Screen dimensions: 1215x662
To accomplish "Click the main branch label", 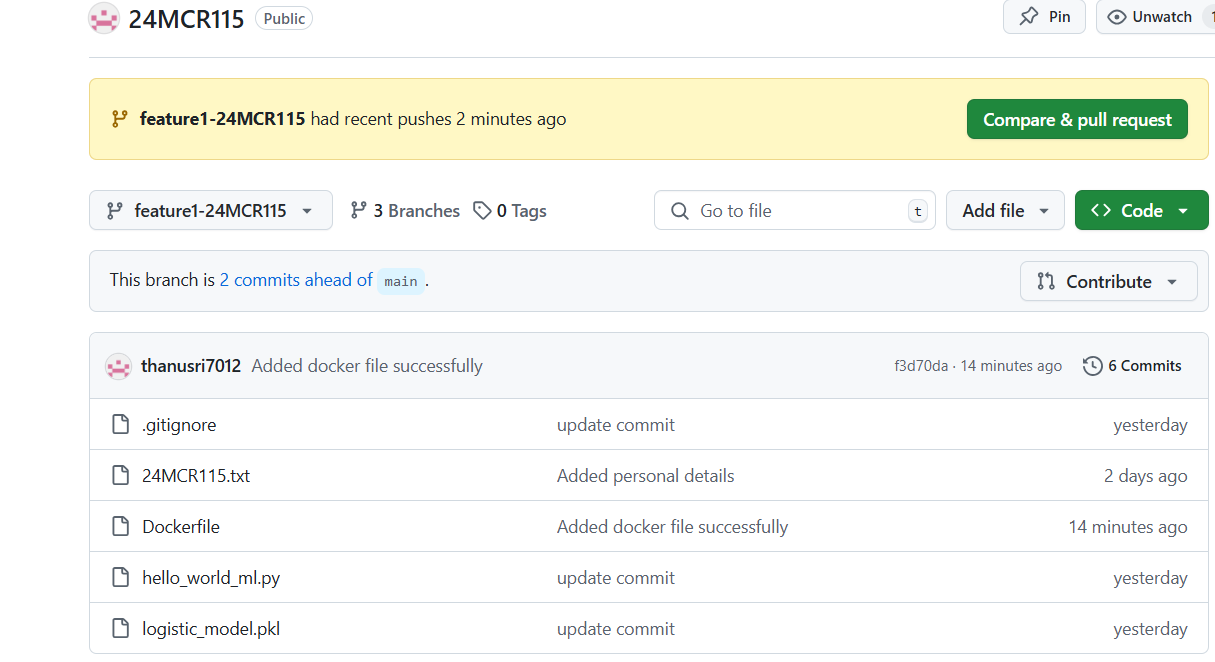I will 401,281.
